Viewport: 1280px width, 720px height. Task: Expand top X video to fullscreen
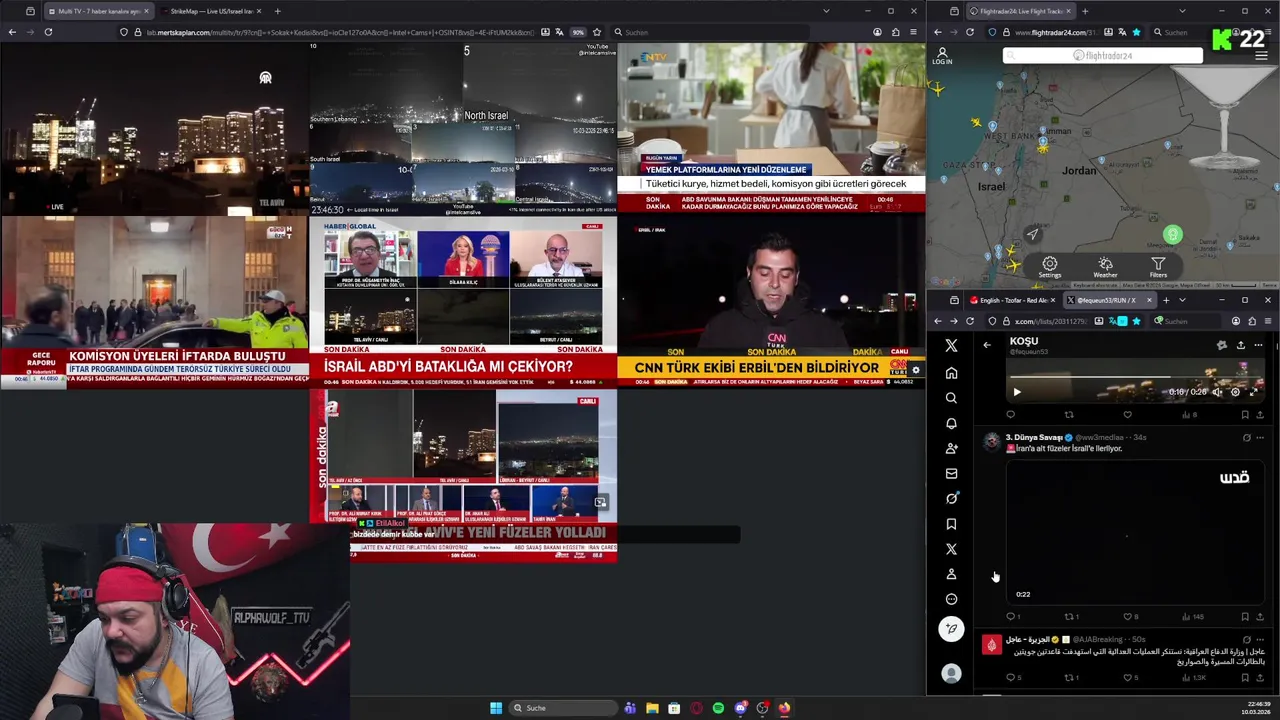coord(1253,392)
